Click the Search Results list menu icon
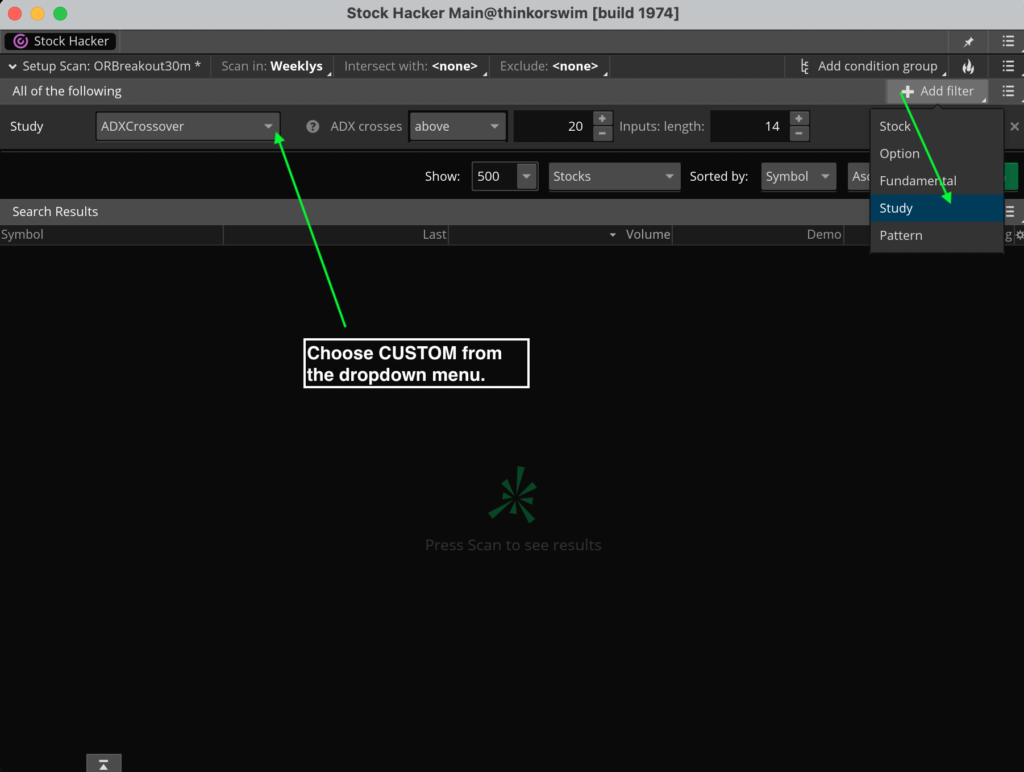The image size is (1024, 772). click(x=1010, y=212)
